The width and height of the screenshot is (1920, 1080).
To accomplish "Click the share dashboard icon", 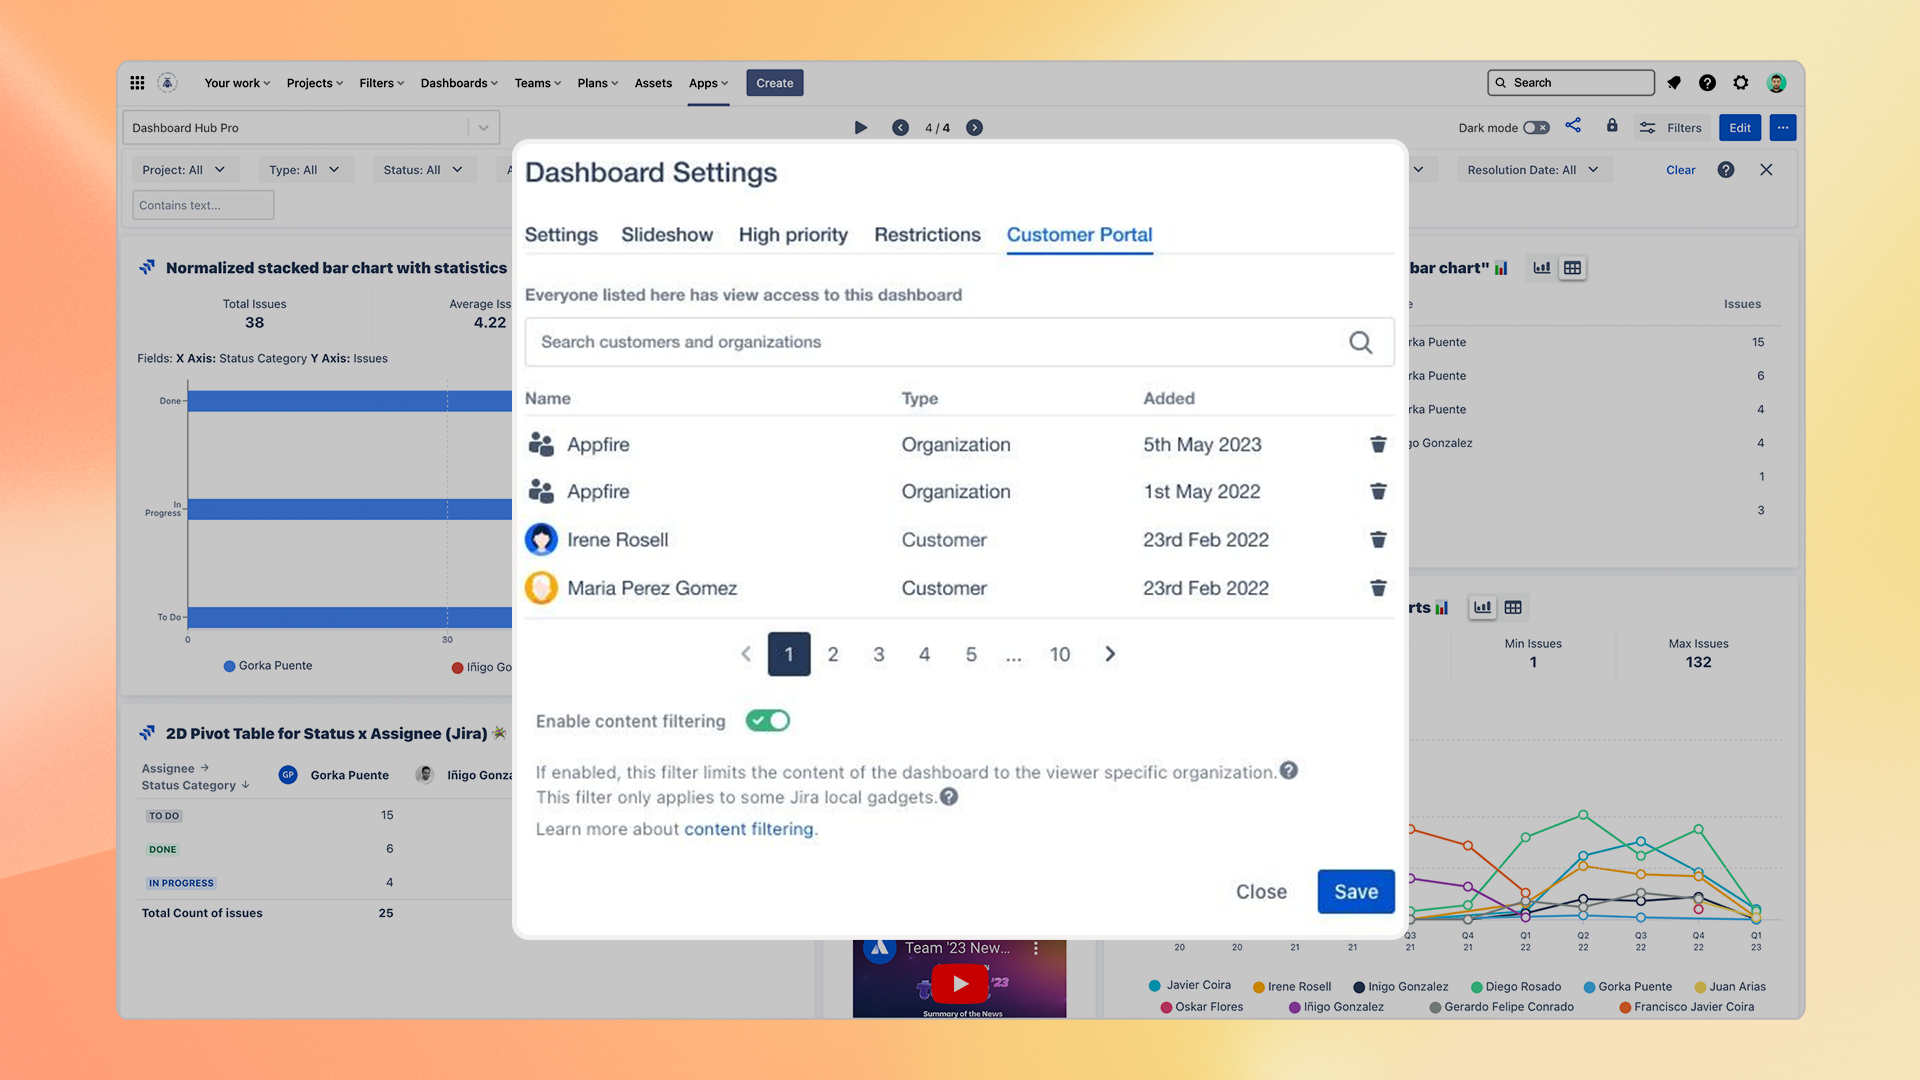I will tap(1573, 126).
